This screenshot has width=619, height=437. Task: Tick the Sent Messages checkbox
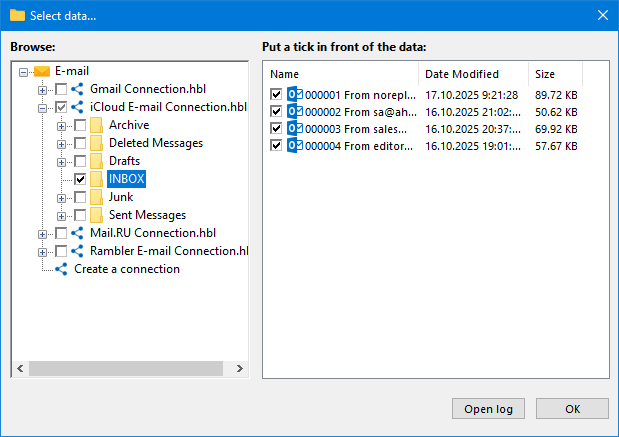coord(80,215)
